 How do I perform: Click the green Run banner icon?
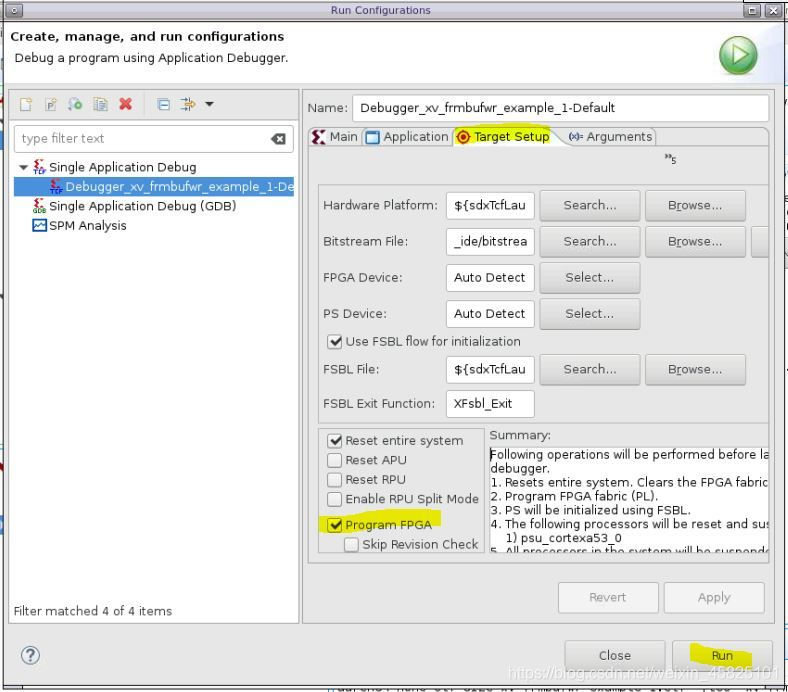coord(738,55)
